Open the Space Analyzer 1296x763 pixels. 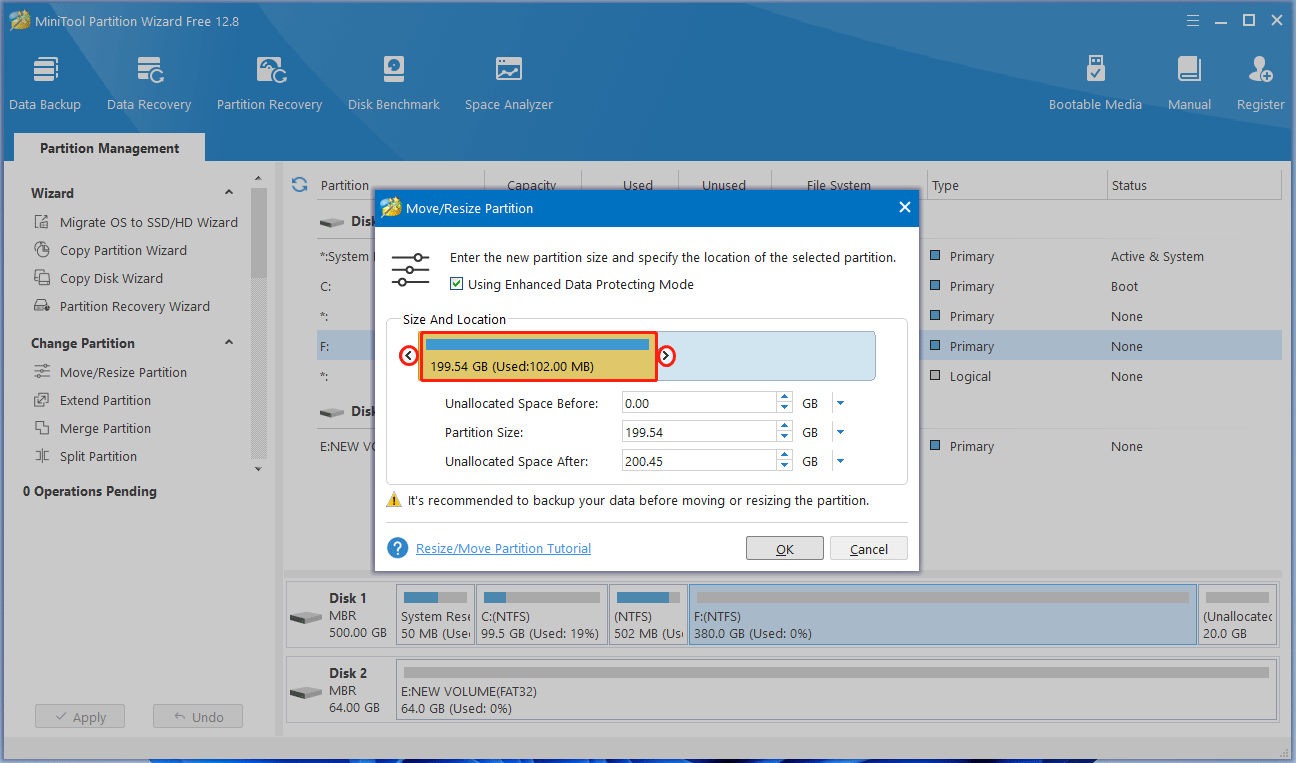pyautogui.click(x=508, y=82)
